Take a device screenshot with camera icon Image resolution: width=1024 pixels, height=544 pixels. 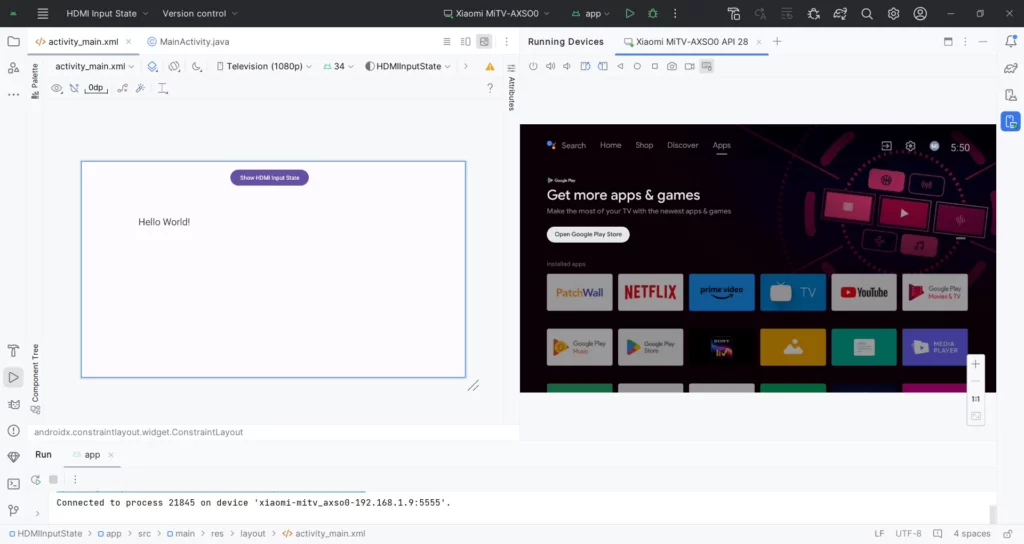click(672, 66)
